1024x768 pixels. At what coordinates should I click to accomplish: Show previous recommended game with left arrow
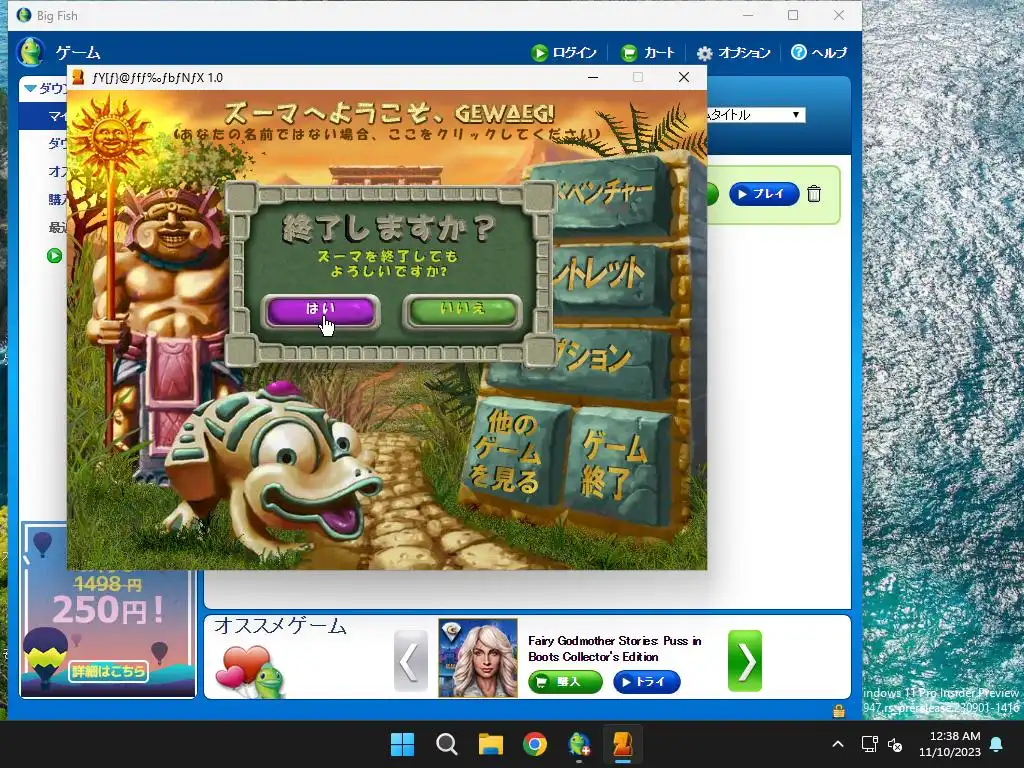(x=411, y=661)
